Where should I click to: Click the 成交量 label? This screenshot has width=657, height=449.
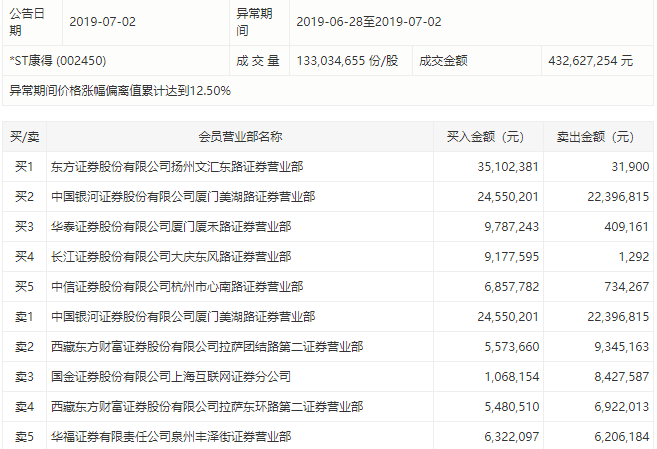click(x=258, y=61)
